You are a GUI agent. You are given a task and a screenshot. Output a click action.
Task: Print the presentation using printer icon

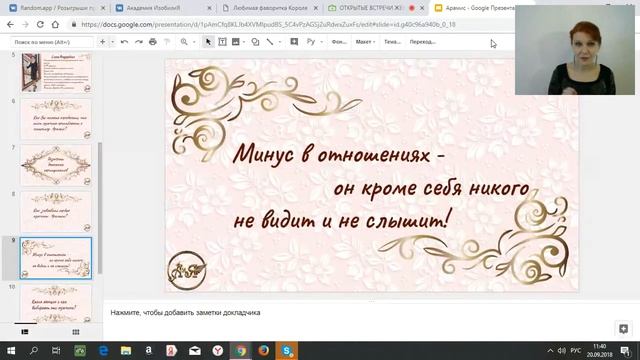point(153,42)
